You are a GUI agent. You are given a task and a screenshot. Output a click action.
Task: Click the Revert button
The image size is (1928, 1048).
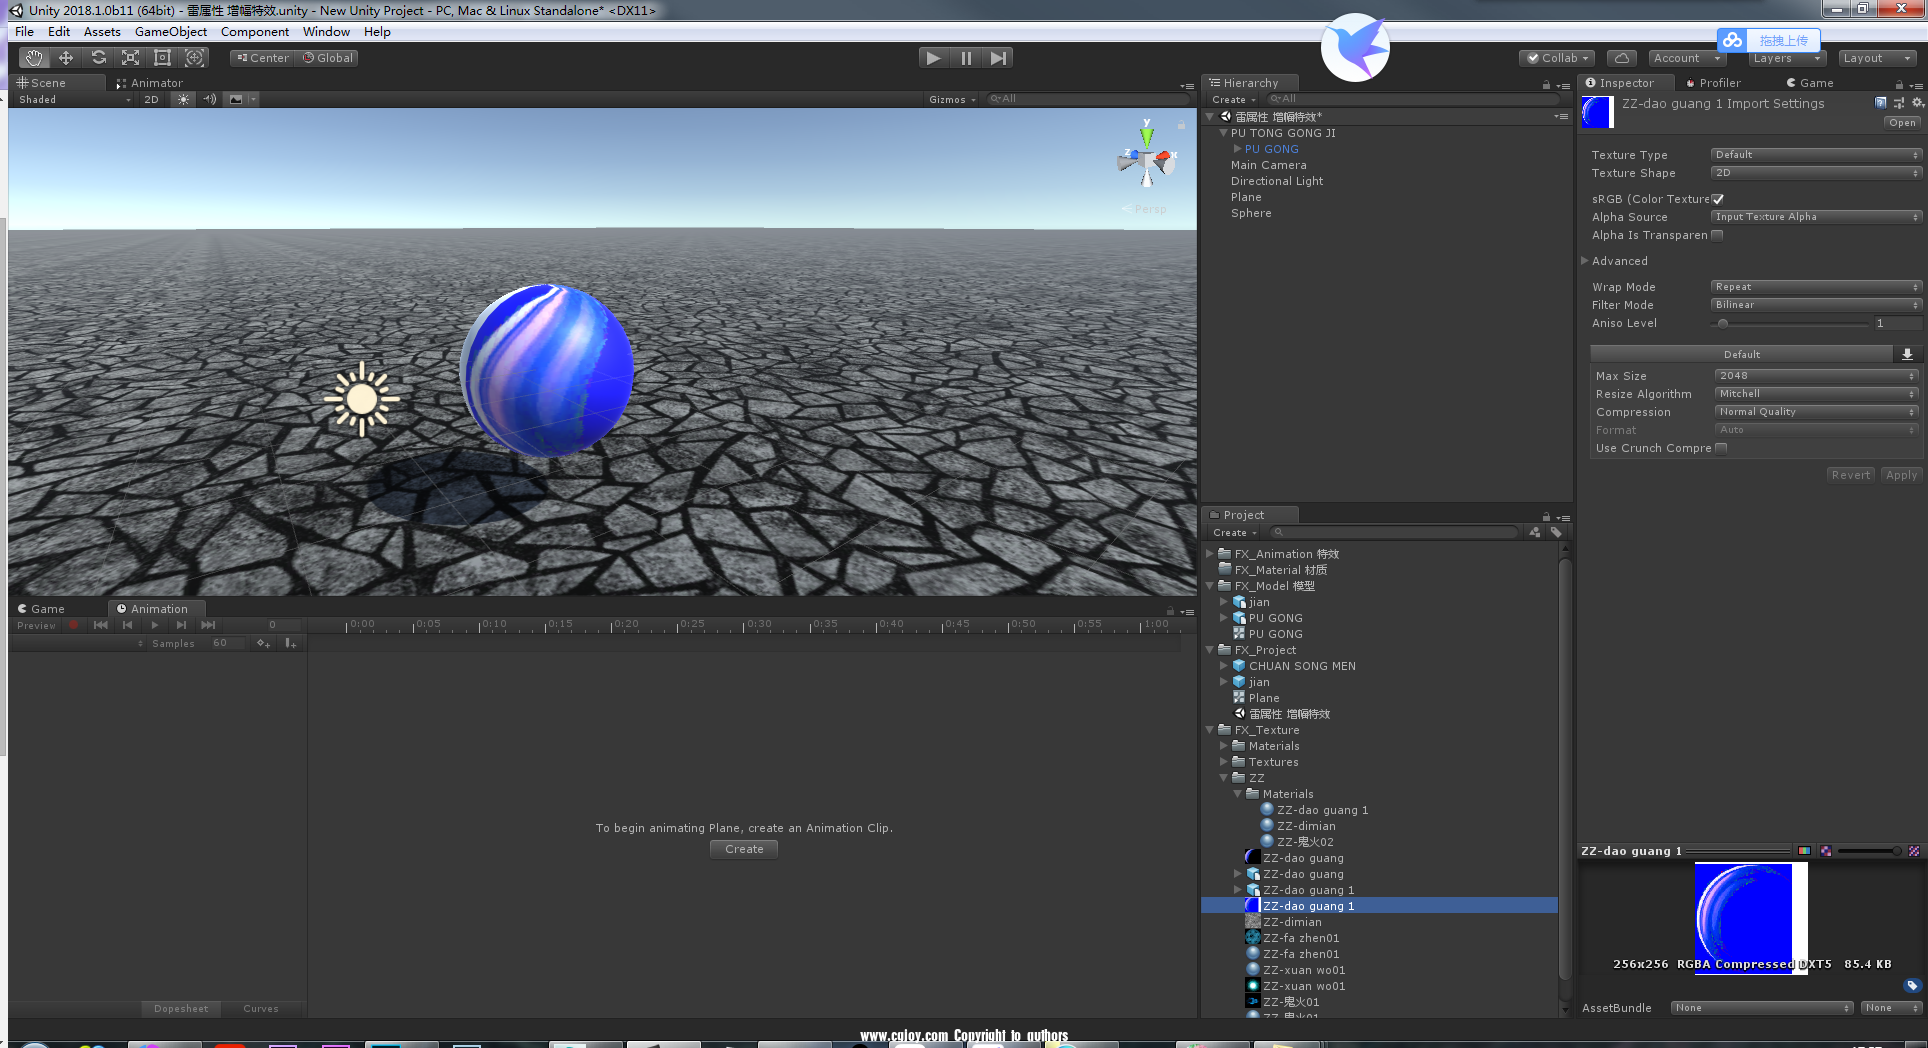click(1851, 475)
